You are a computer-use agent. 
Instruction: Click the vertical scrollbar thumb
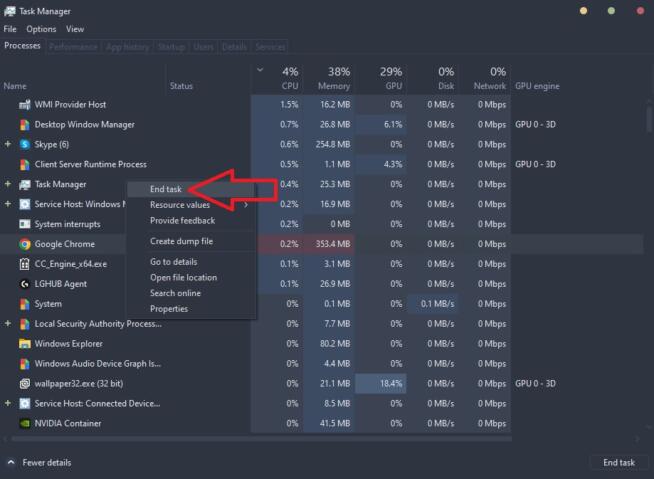(649, 120)
